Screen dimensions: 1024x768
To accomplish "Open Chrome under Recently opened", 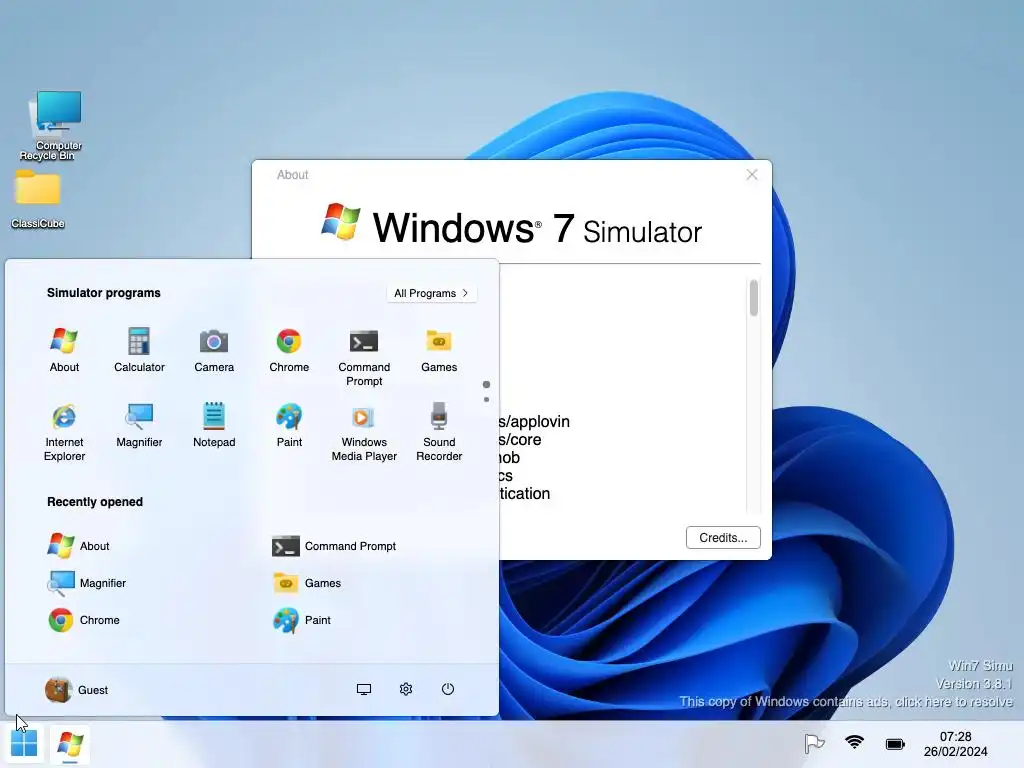I will (x=84, y=620).
